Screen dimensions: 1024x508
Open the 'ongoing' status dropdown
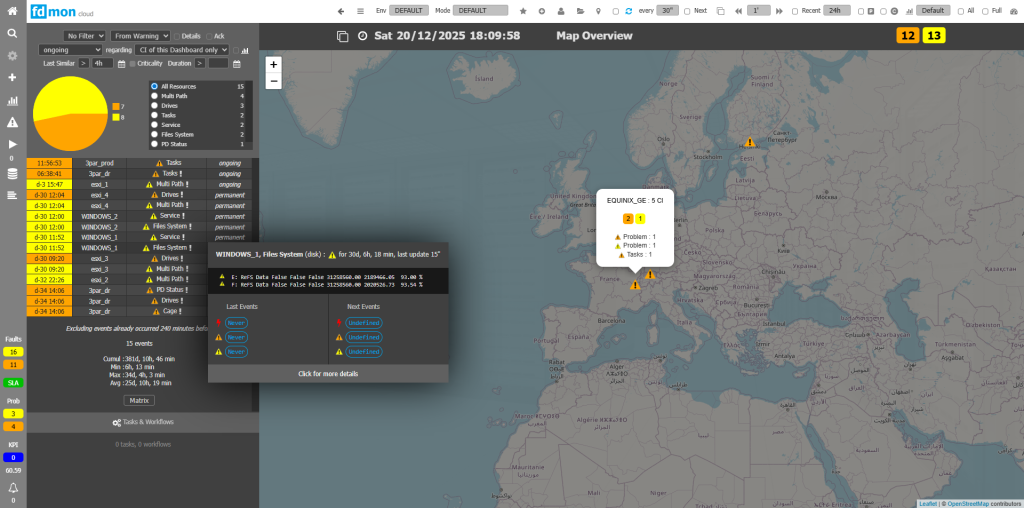[70, 49]
